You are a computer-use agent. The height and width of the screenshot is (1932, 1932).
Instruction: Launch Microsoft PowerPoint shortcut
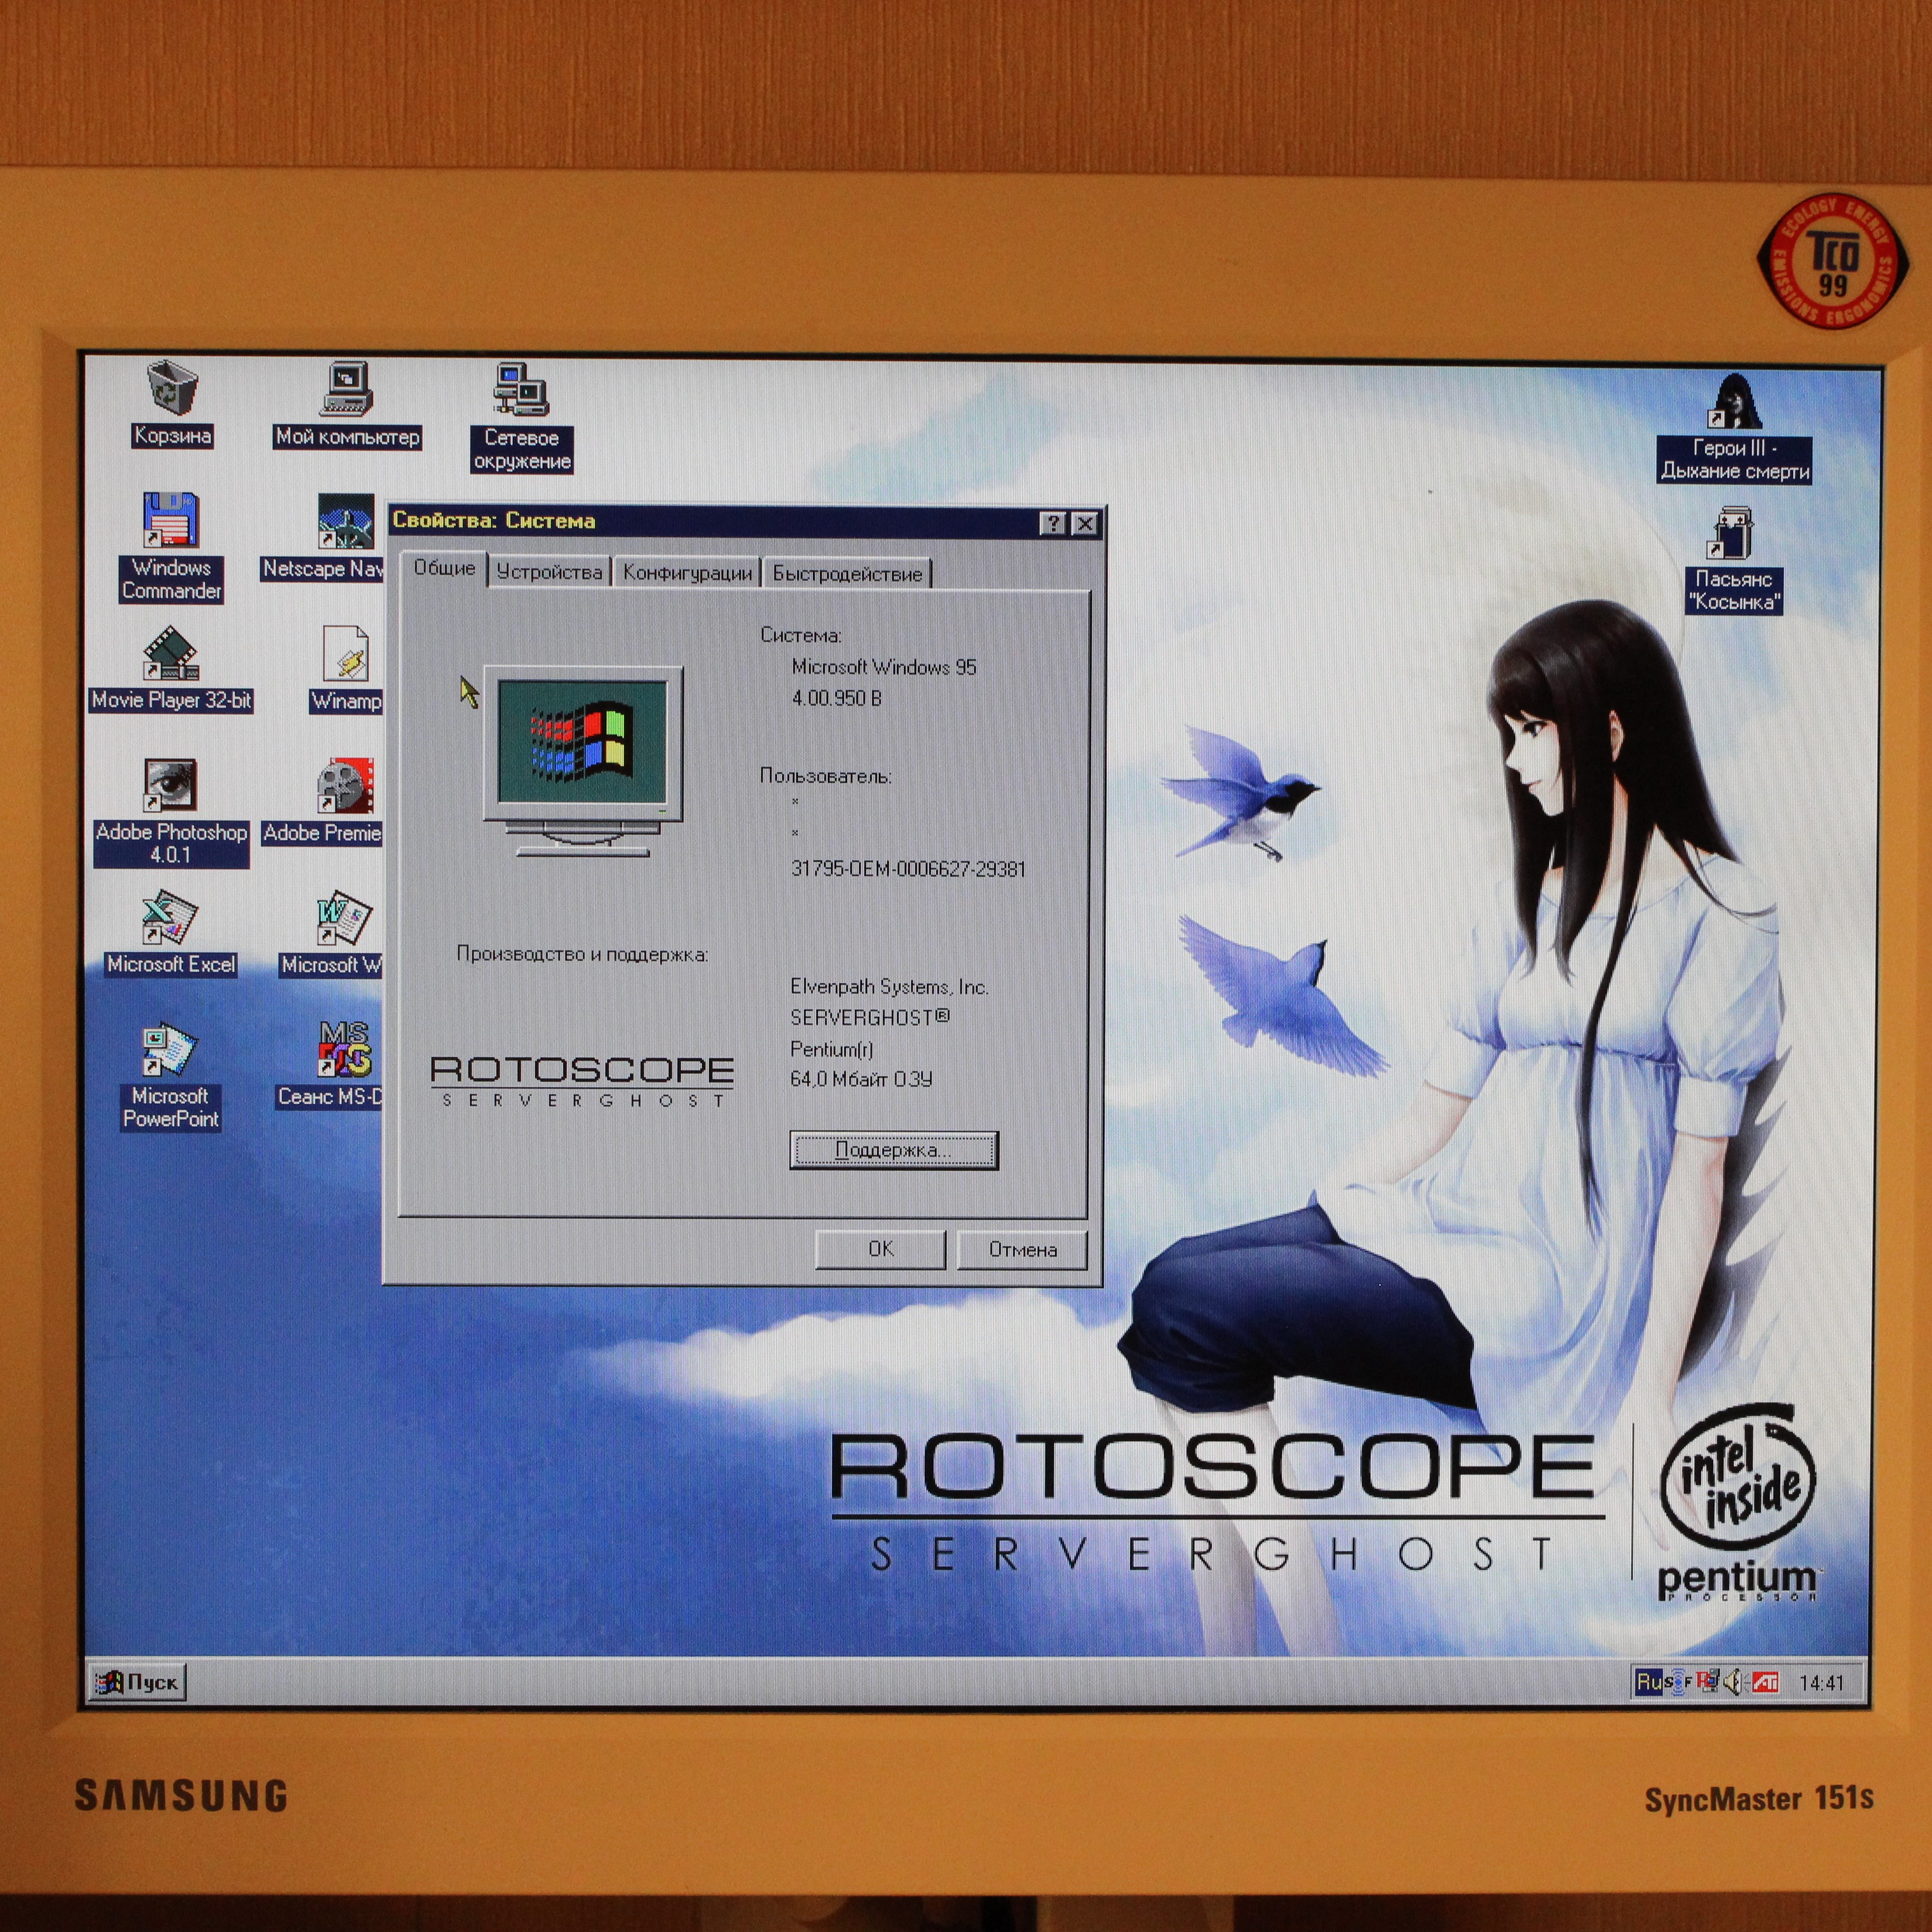pos(170,1051)
